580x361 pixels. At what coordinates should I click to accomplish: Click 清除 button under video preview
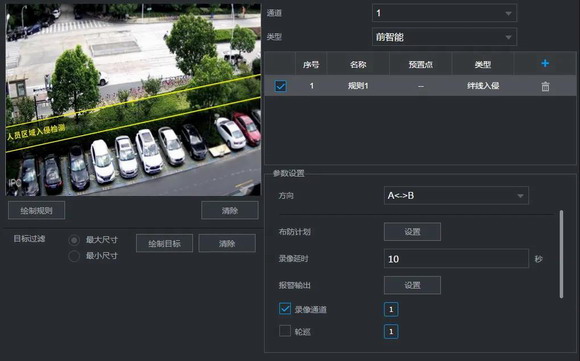[x=230, y=210]
